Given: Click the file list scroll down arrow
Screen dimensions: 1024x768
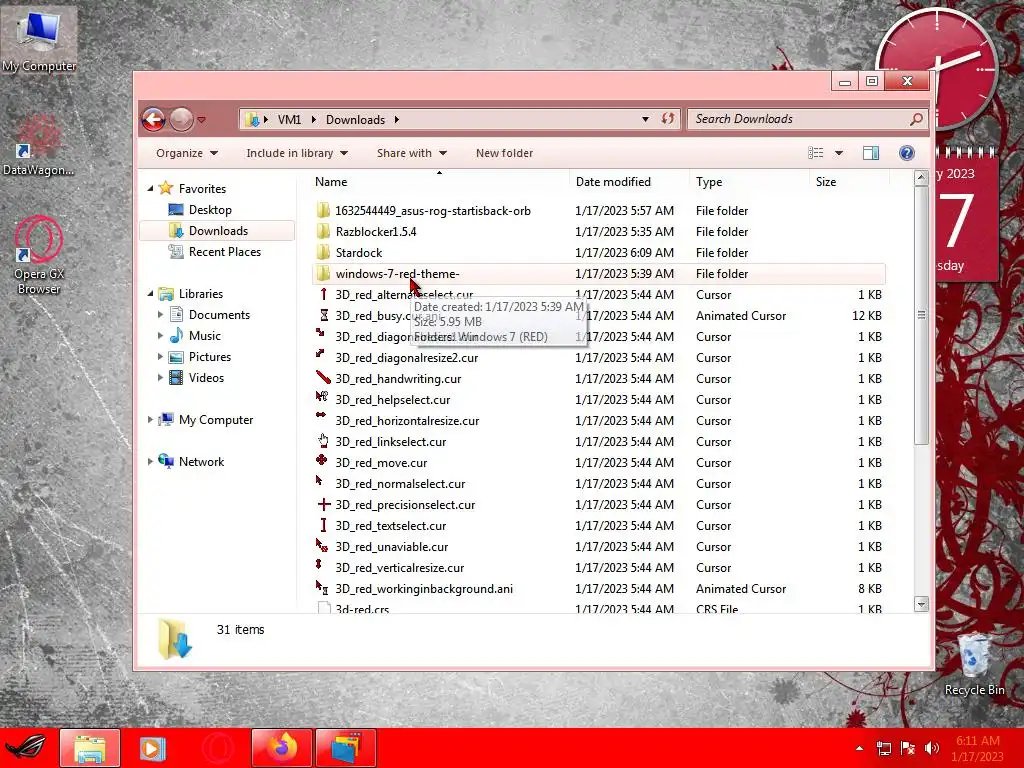Looking at the screenshot, I should [x=921, y=604].
